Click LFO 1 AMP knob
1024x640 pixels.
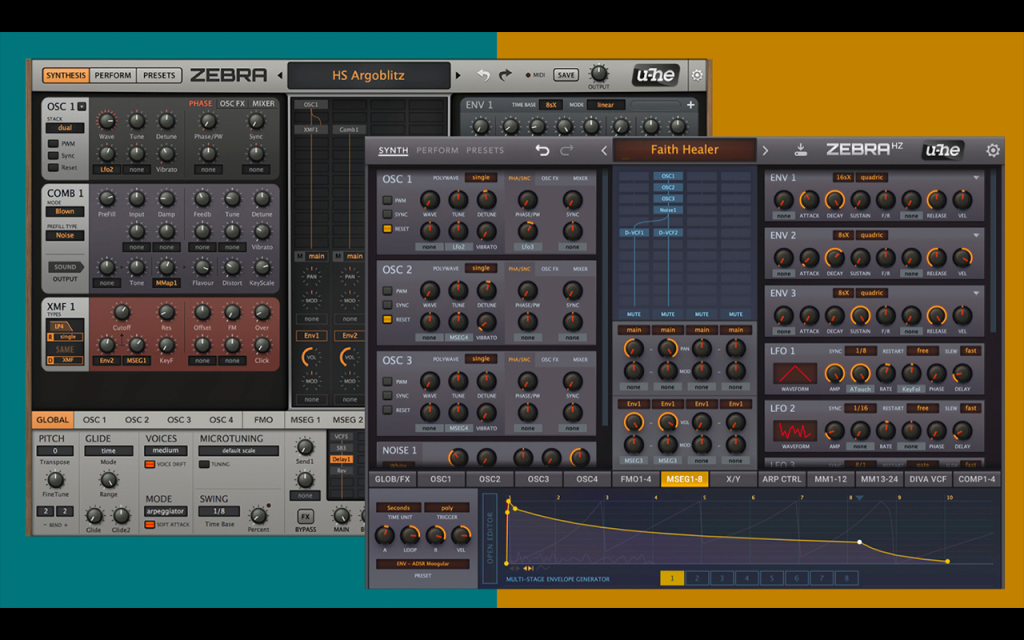[834, 373]
